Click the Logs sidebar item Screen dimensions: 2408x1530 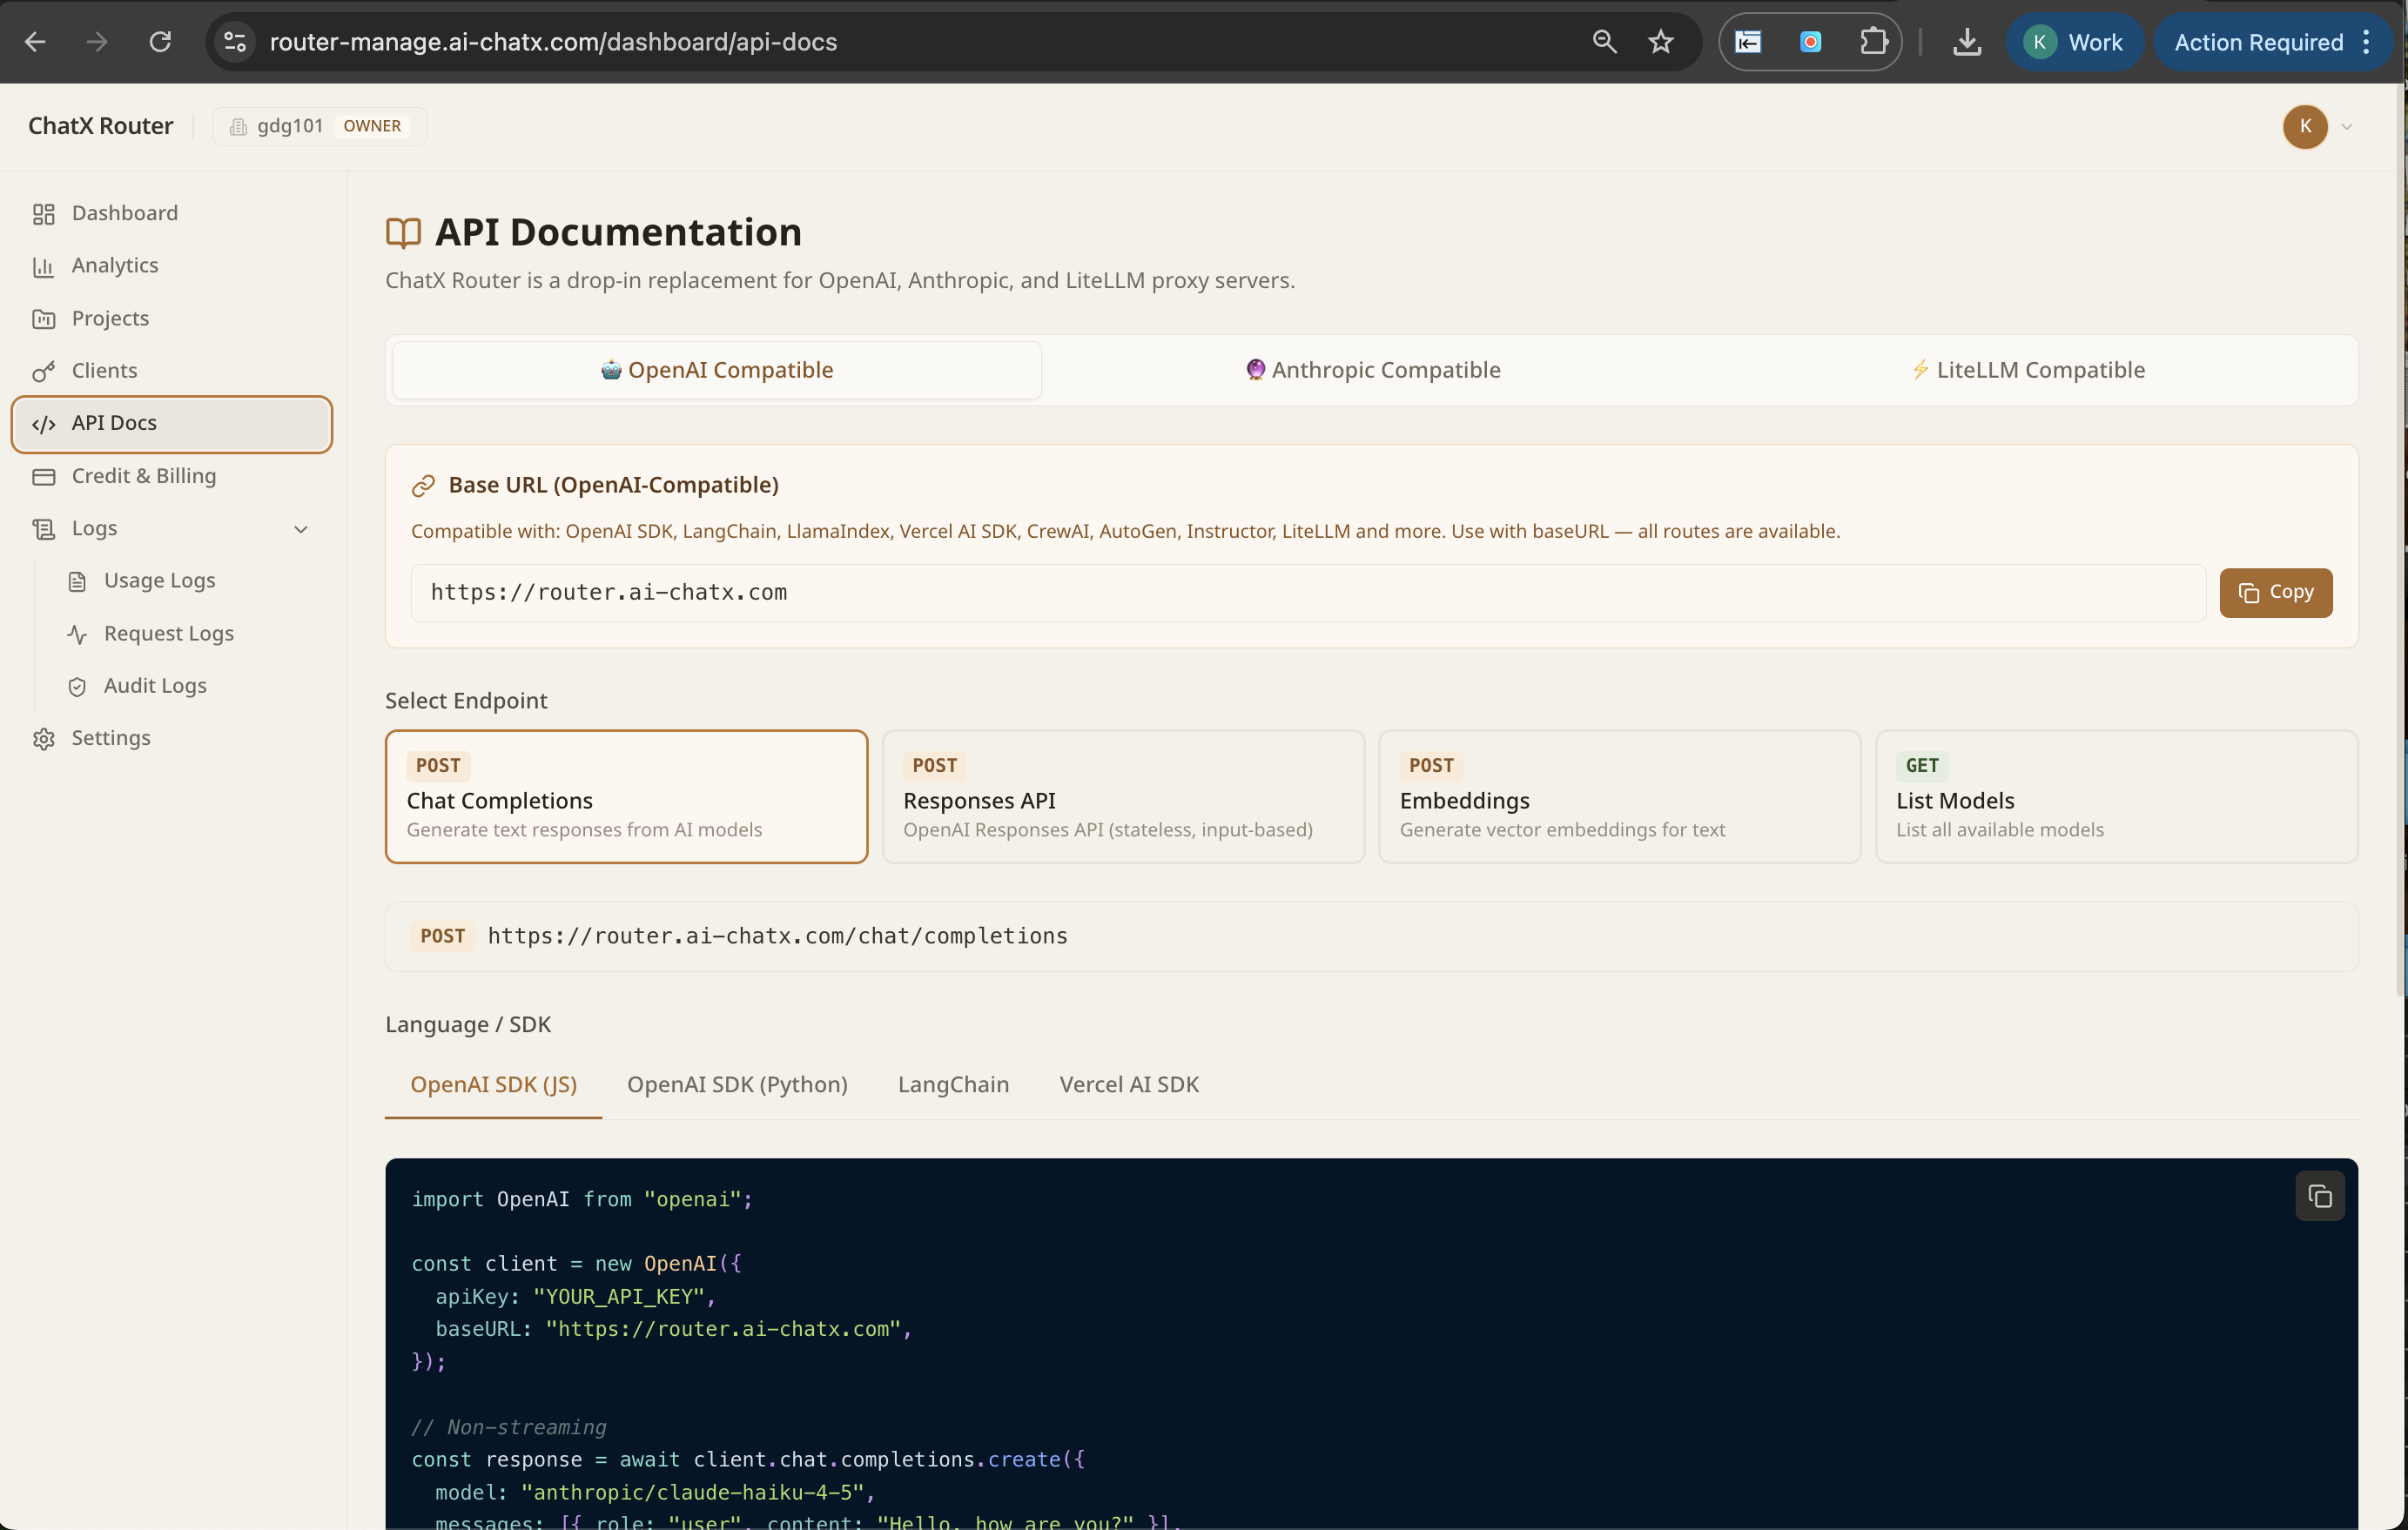click(172, 528)
